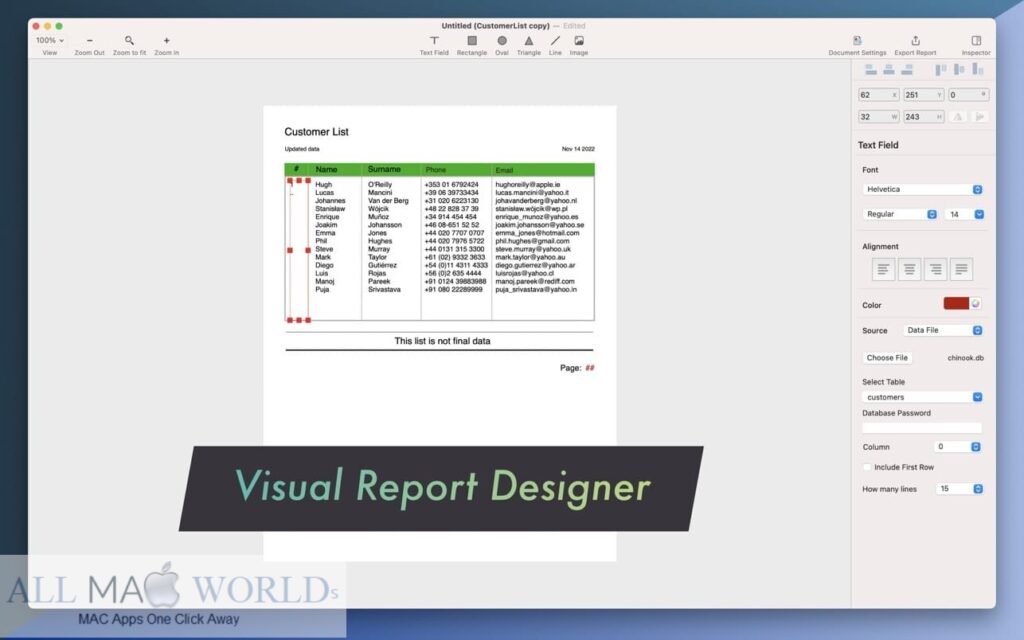
Task: Click the green macOS zoom window button
Action: pyautogui.click(x=59, y=26)
